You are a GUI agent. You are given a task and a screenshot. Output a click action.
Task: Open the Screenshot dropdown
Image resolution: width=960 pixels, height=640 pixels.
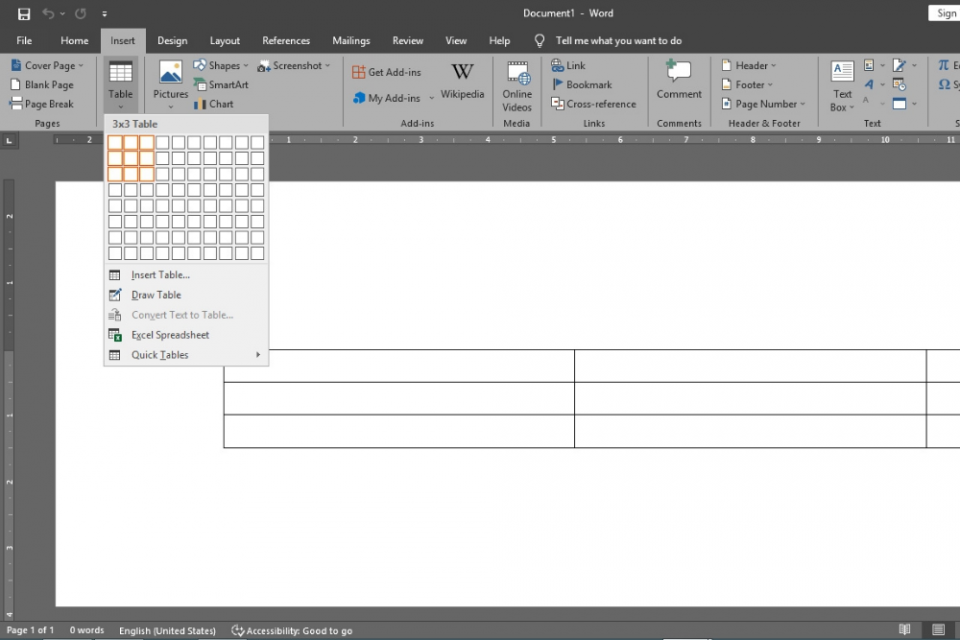tap(294, 66)
